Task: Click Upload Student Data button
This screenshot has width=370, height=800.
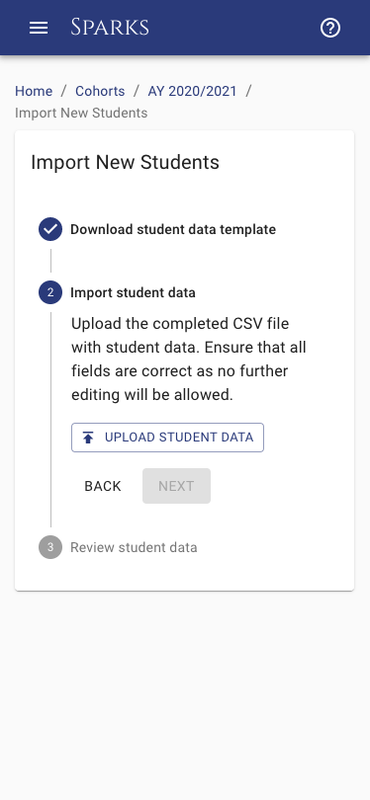Action: [x=167, y=437]
